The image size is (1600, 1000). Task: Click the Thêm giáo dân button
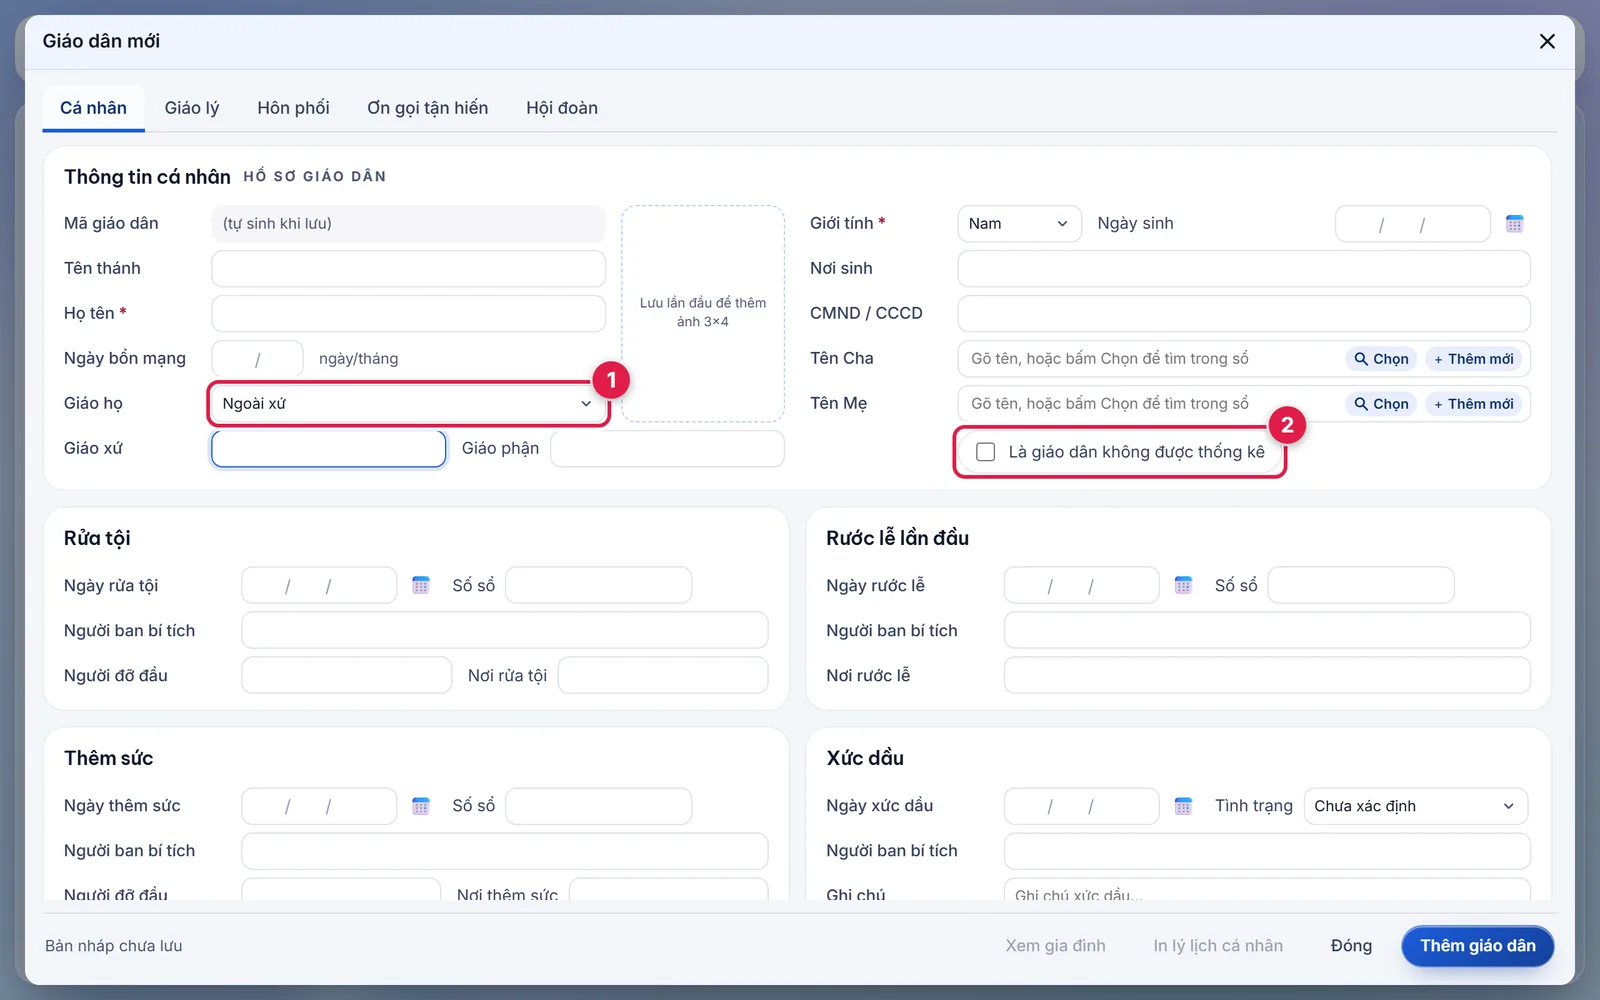pos(1477,946)
